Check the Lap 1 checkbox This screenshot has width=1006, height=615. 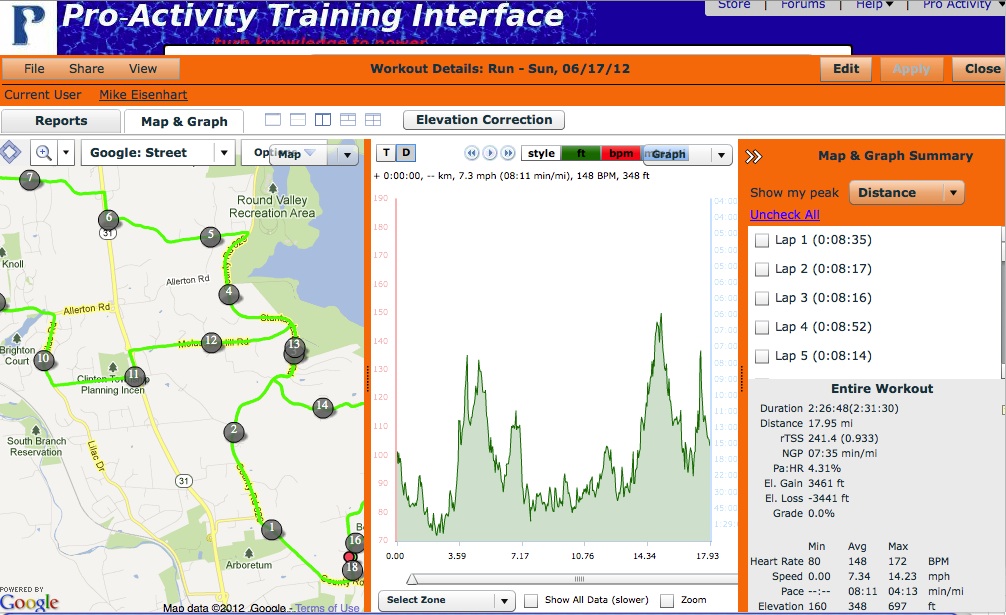[x=762, y=240]
